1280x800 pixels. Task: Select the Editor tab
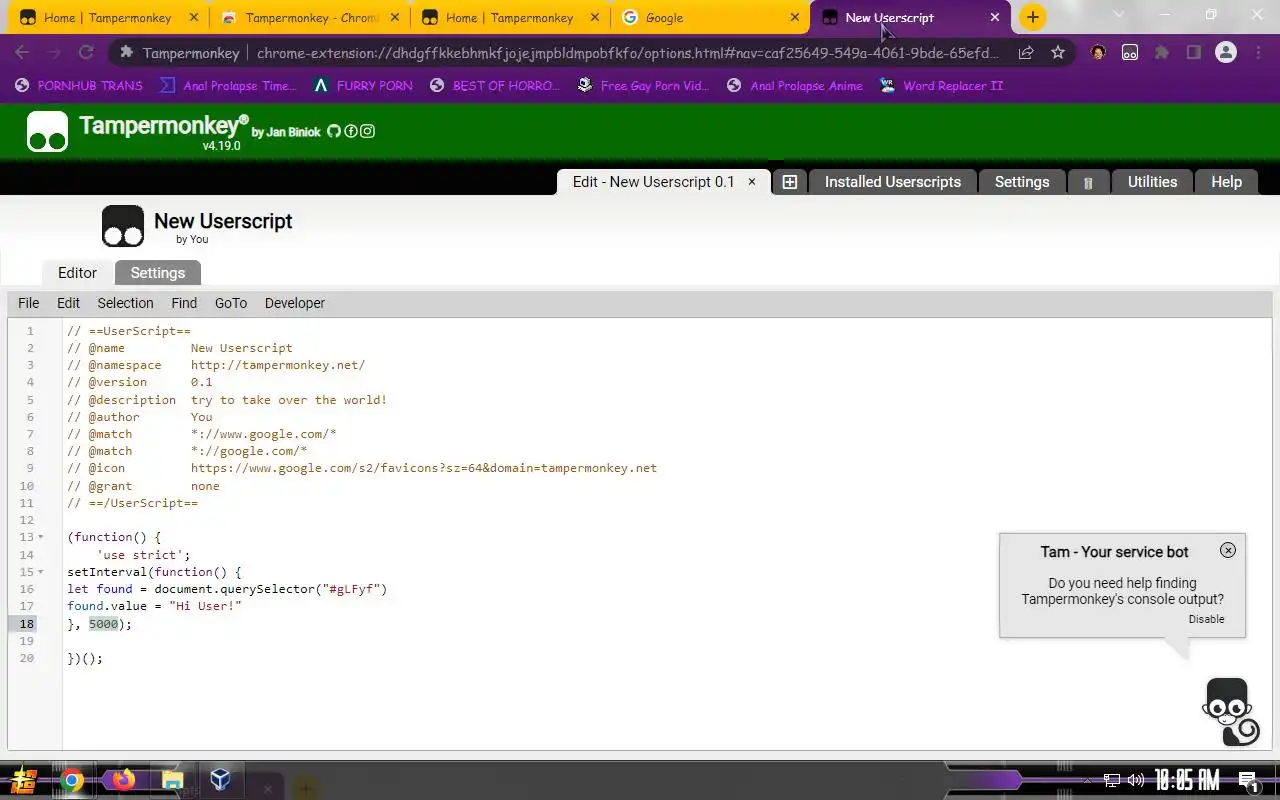click(x=77, y=273)
